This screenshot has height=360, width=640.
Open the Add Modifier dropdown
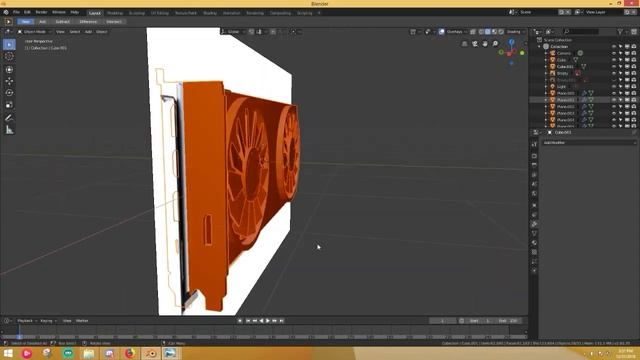click(589, 143)
